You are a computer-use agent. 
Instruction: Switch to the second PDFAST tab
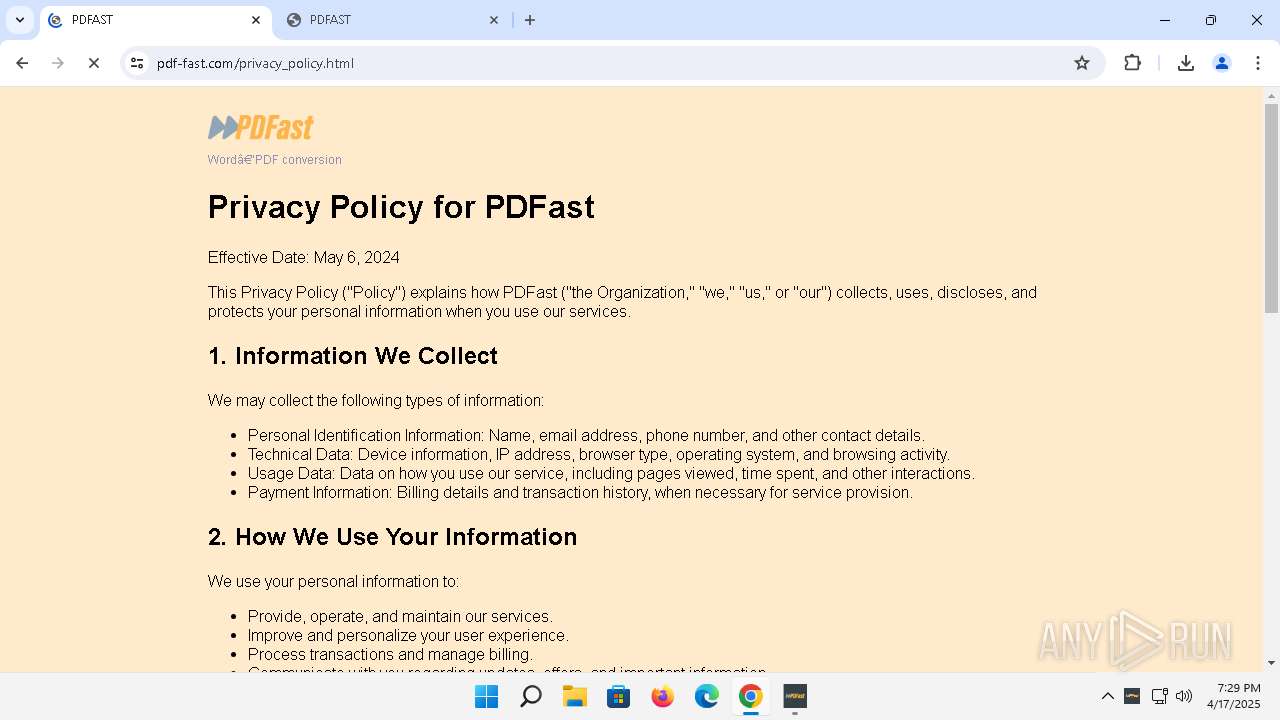pyautogui.click(x=393, y=20)
